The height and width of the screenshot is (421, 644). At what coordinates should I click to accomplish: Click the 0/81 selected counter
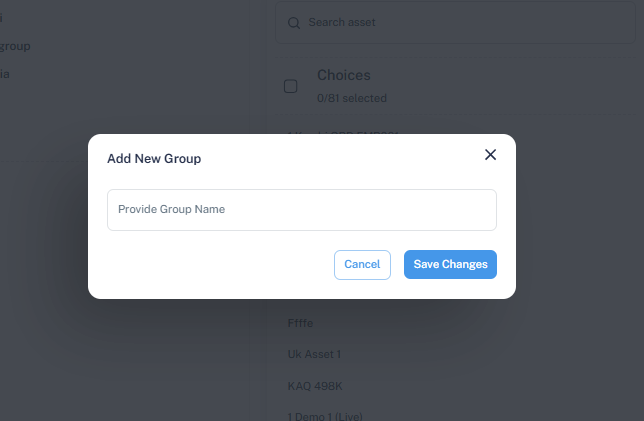pos(351,99)
